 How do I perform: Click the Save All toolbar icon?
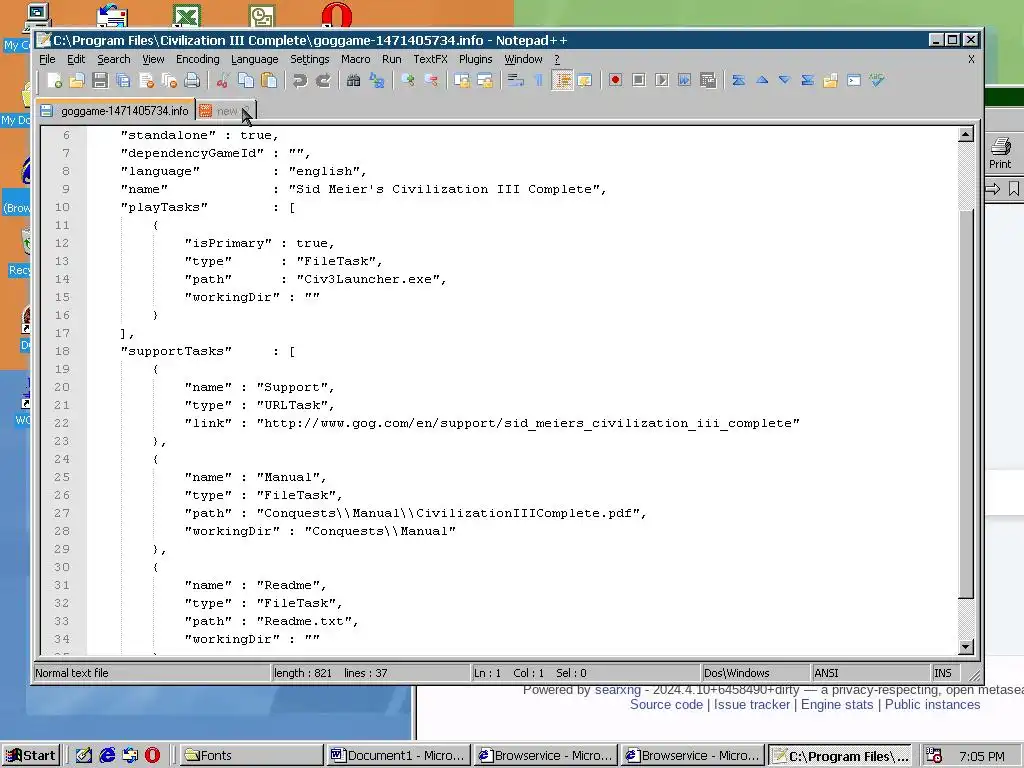[x=123, y=80]
